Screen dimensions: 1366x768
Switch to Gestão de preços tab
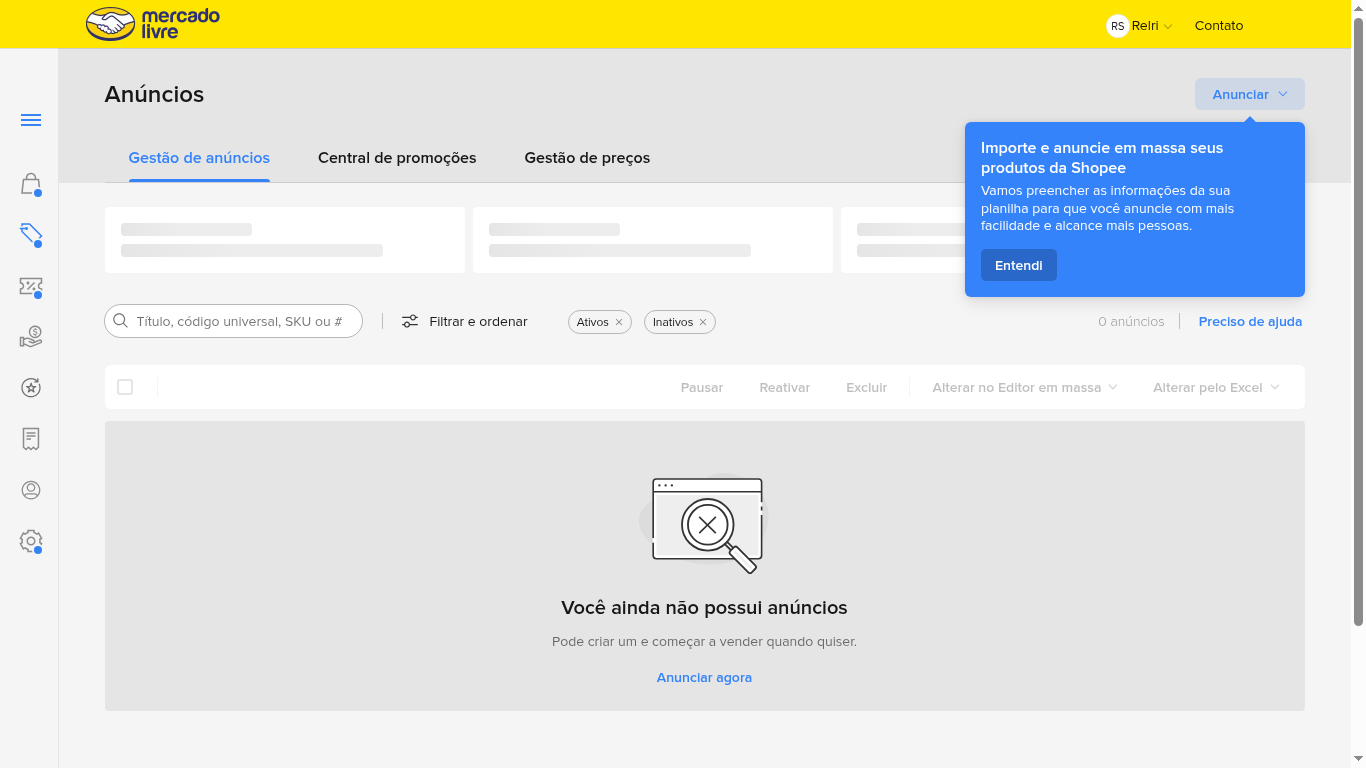[x=587, y=158]
